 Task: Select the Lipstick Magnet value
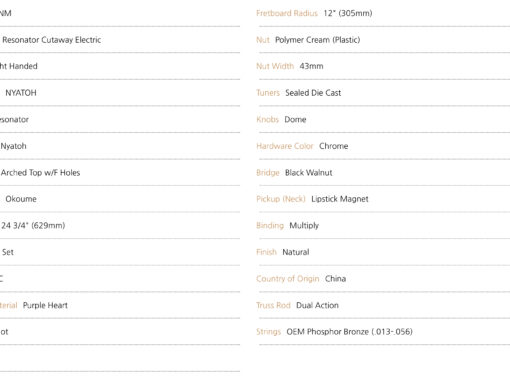click(340, 199)
